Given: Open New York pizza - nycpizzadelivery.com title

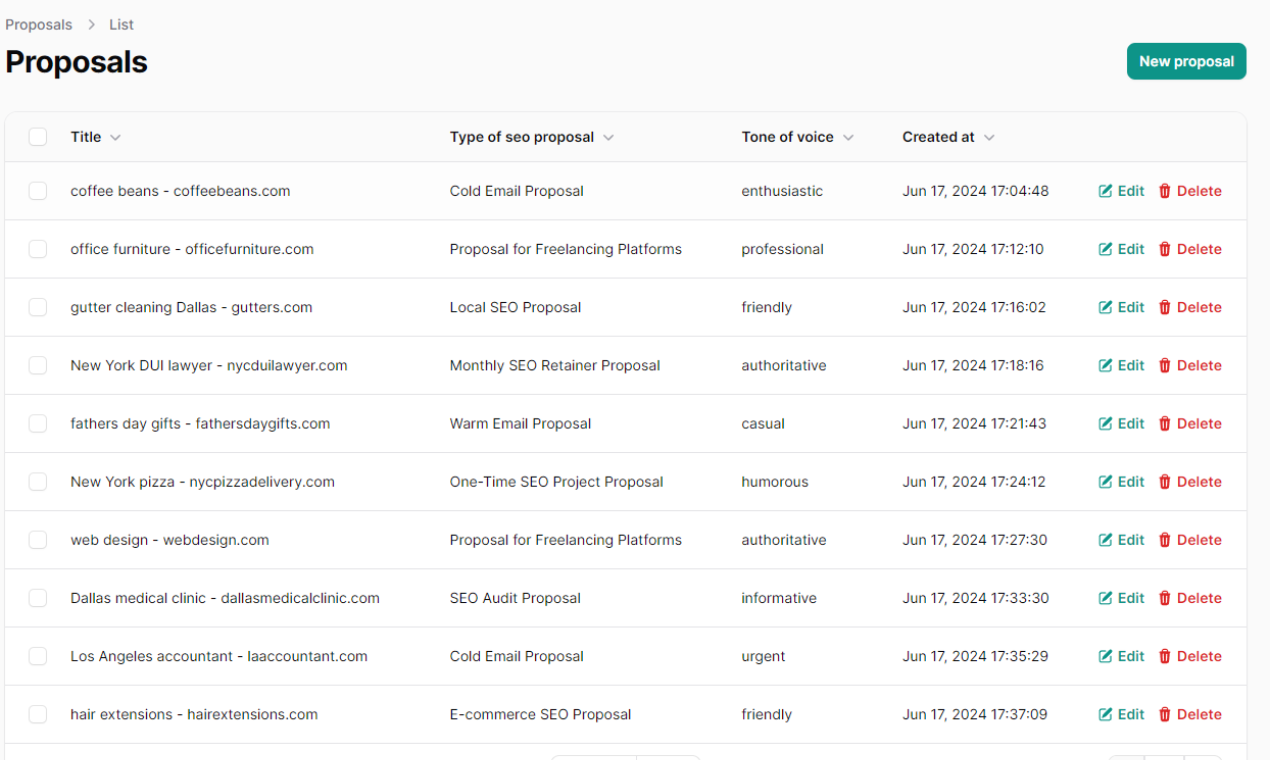Looking at the screenshot, I should (202, 481).
